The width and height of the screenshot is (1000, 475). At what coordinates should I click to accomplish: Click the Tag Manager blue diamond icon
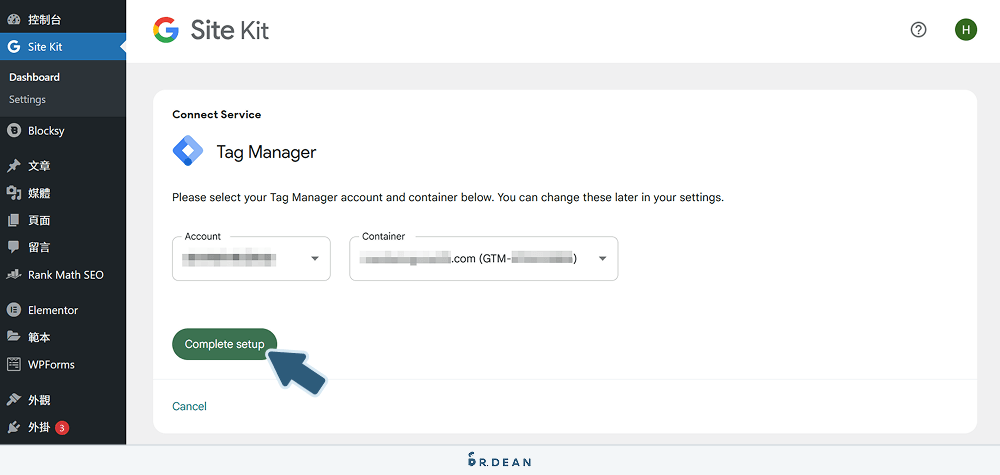pyautogui.click(x=187, y=152)
